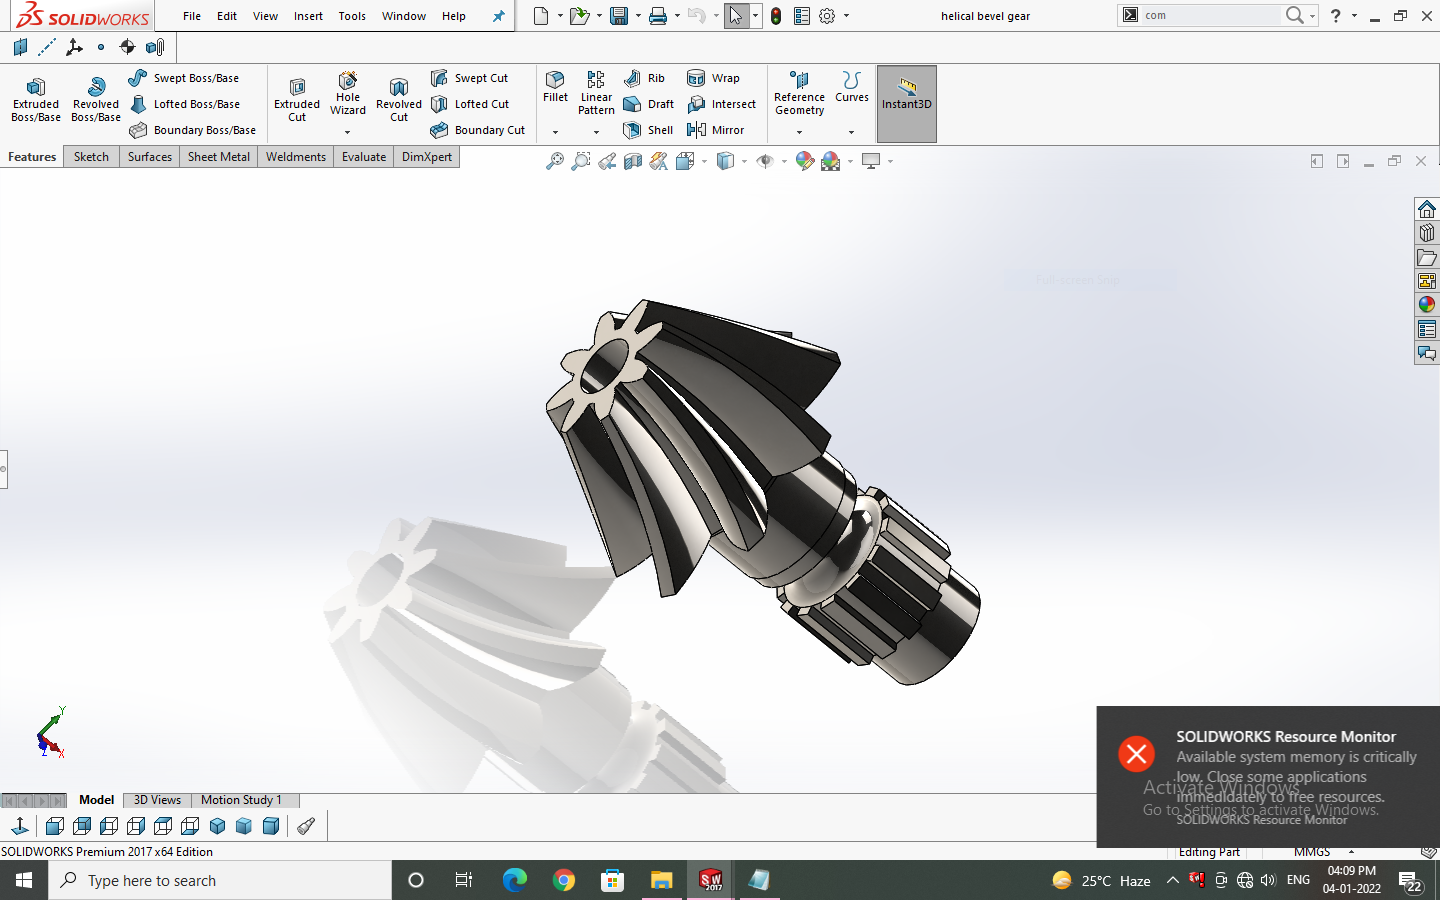Viewport: 1440px width, 900px height.
Task: Open the Appearances task pane tab
Action: (1427, 305)
